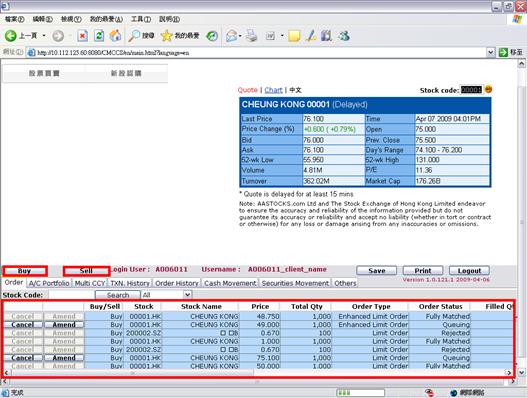Click the right top navigation tab (IPO subscription)
The image size is (527, 398).
[126, 73]
